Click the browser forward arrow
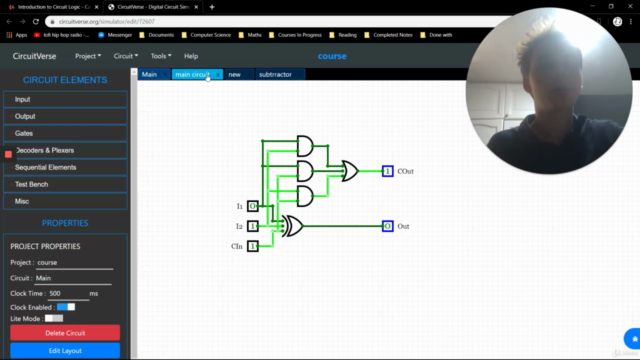Image resolution: width=640 pixels, height=360 pixels. 22,21
